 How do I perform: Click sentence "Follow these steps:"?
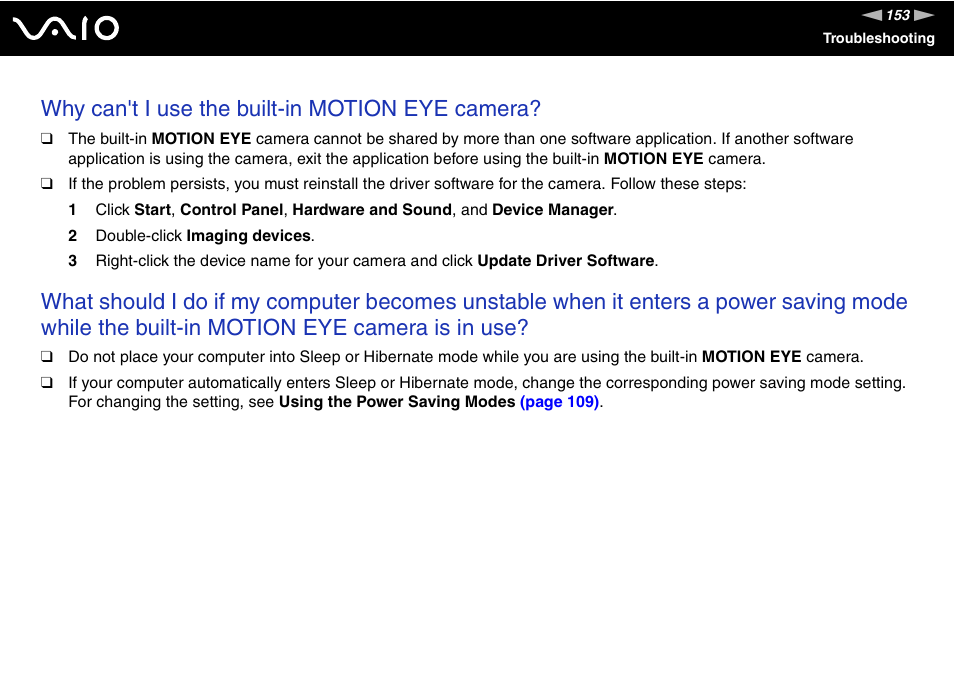pos(678,184)
